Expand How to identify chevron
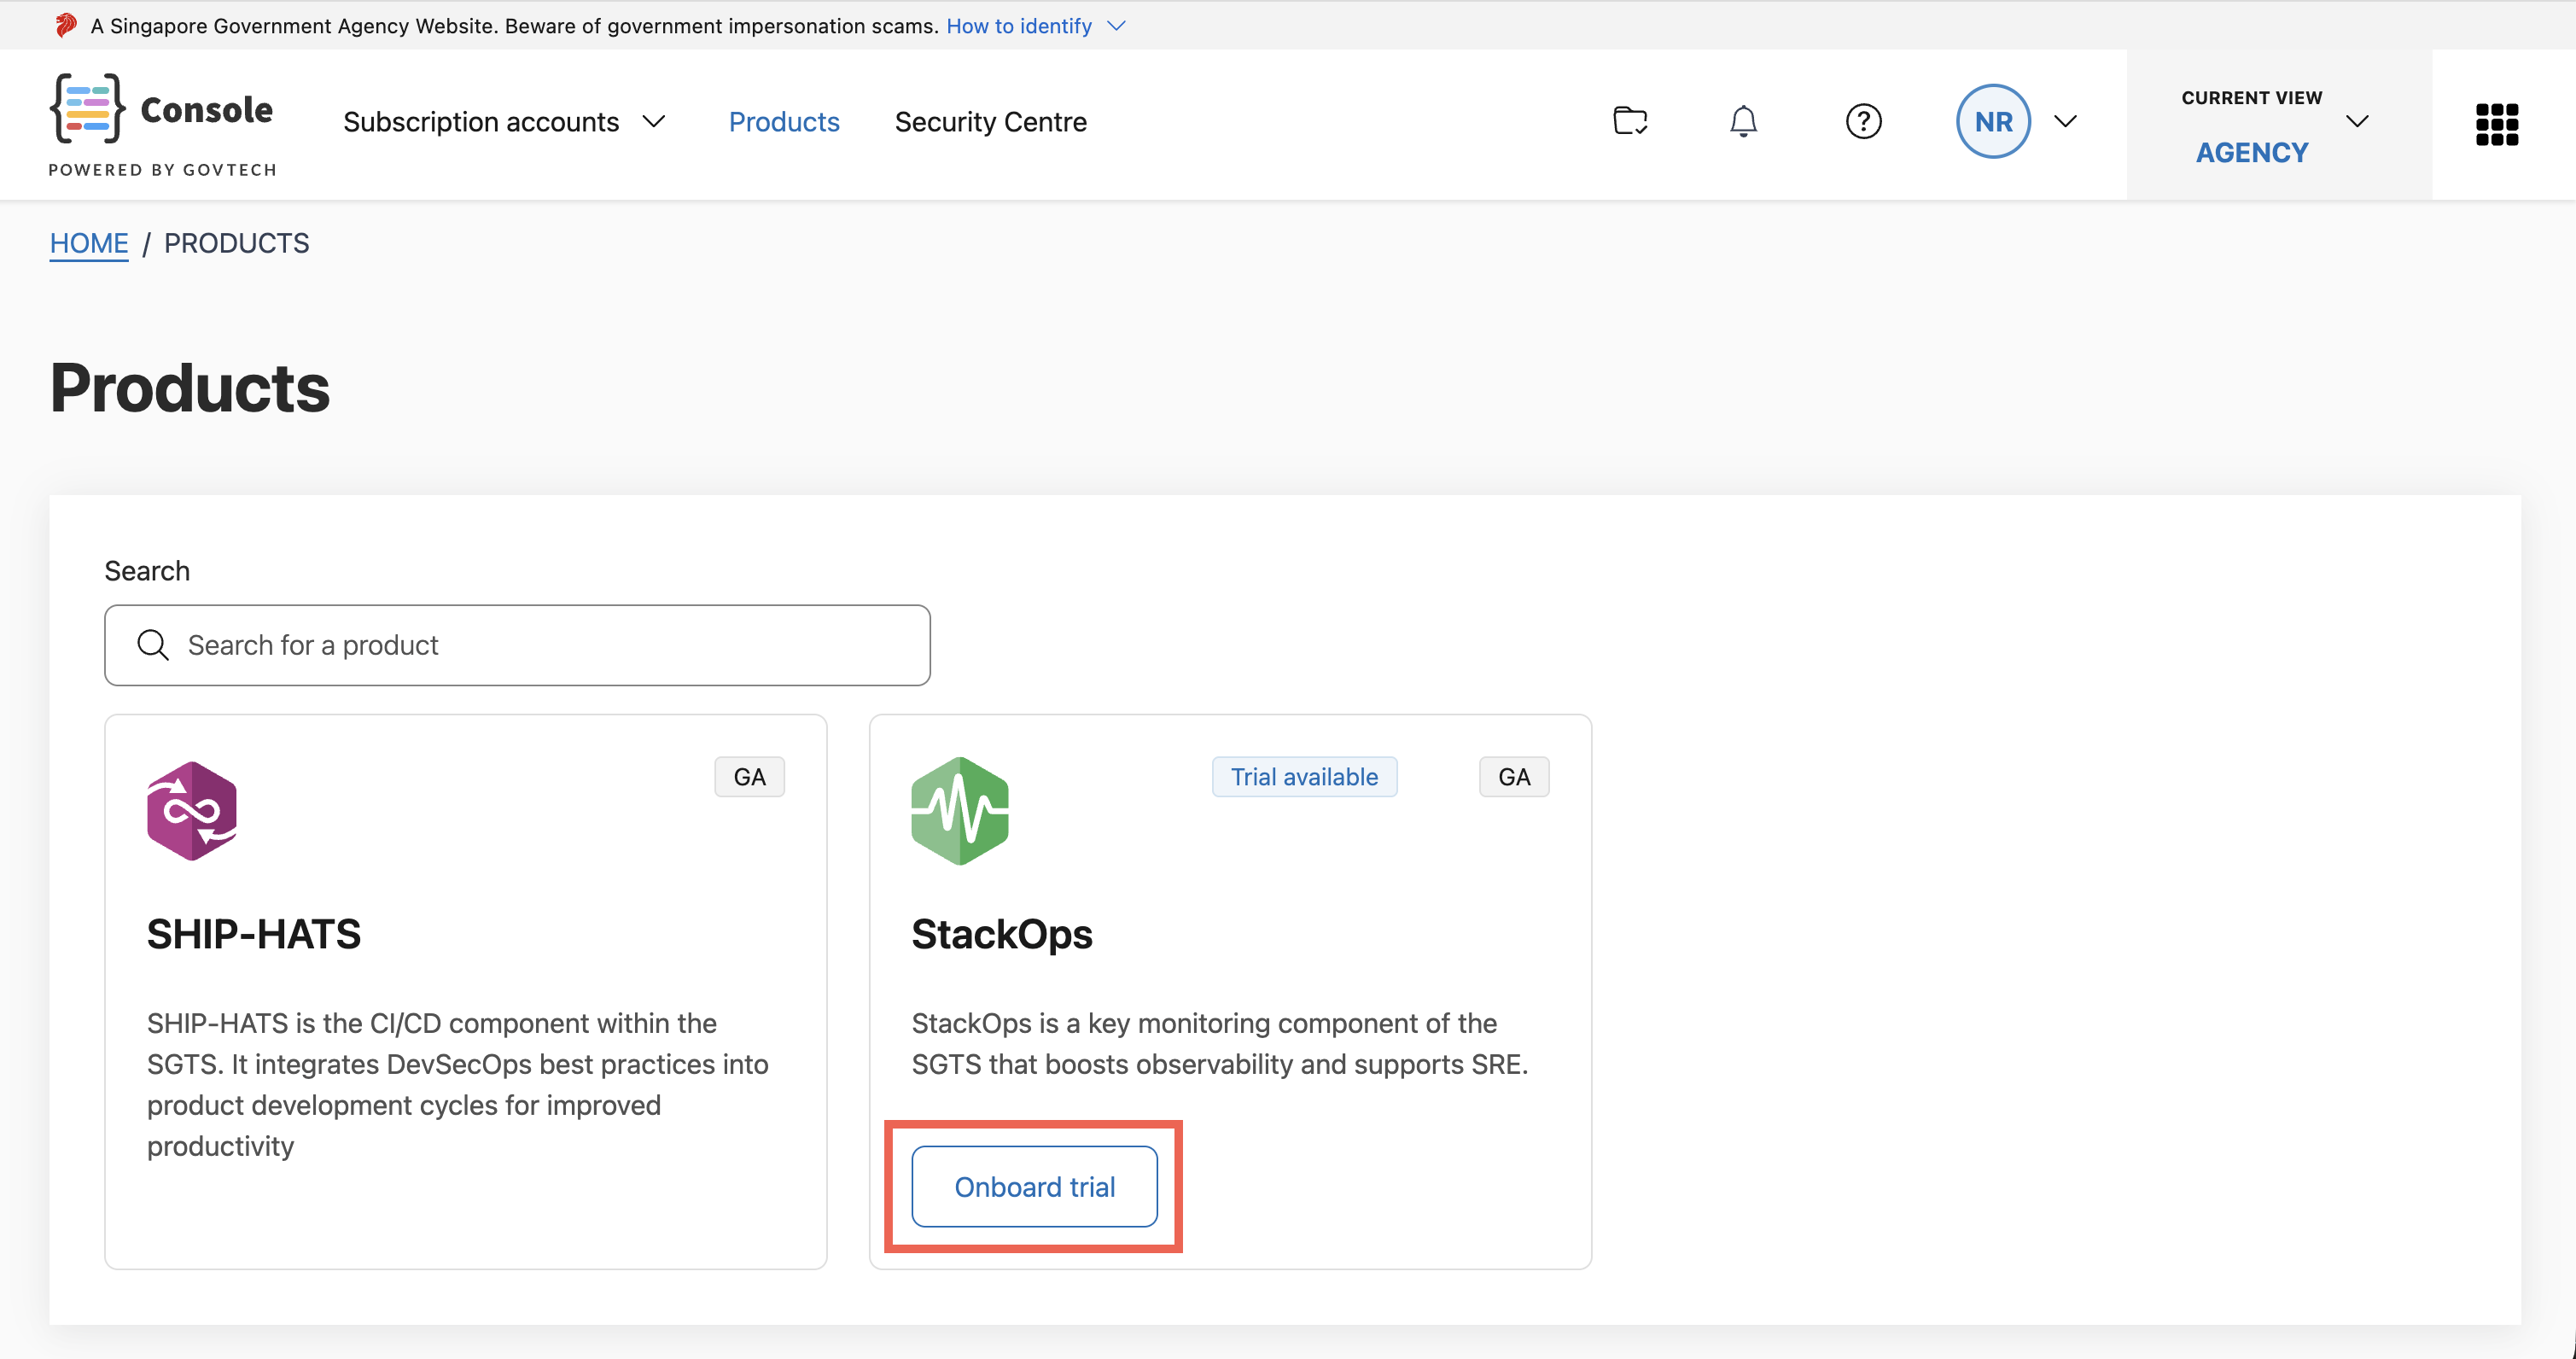2576x1359 pixels. tap(1116, 25)
